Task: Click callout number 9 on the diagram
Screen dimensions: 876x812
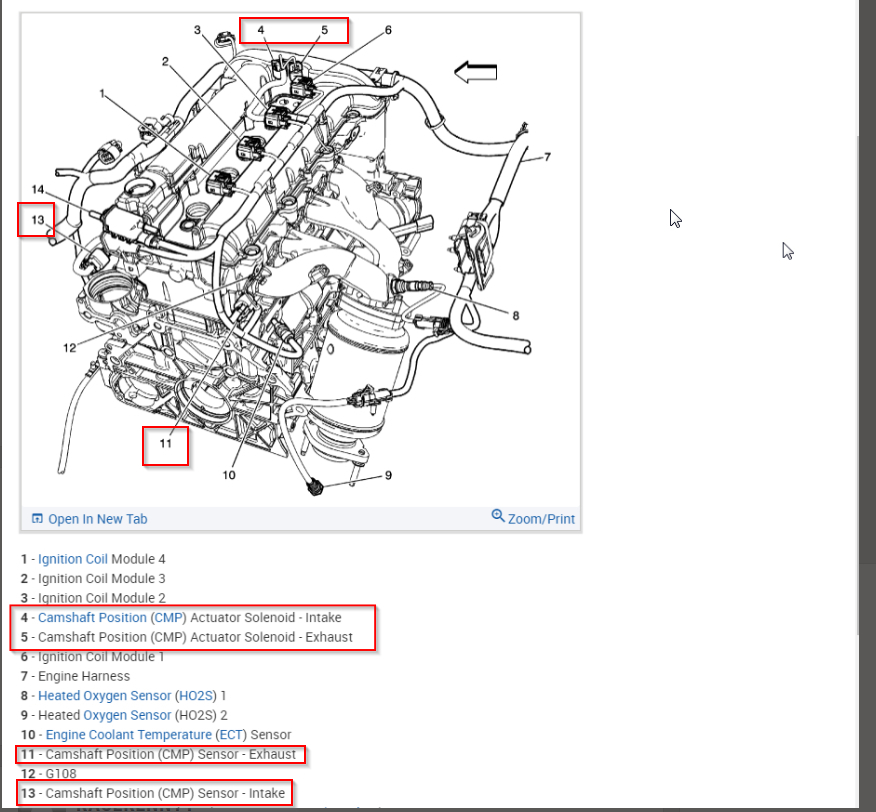Action: coord(388,476)
